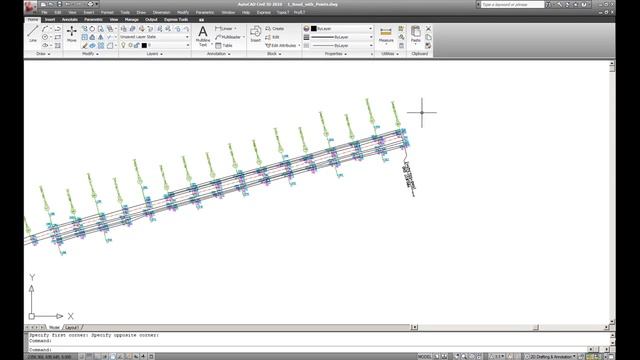Select the Model layout tab

[x=54, y=327]
